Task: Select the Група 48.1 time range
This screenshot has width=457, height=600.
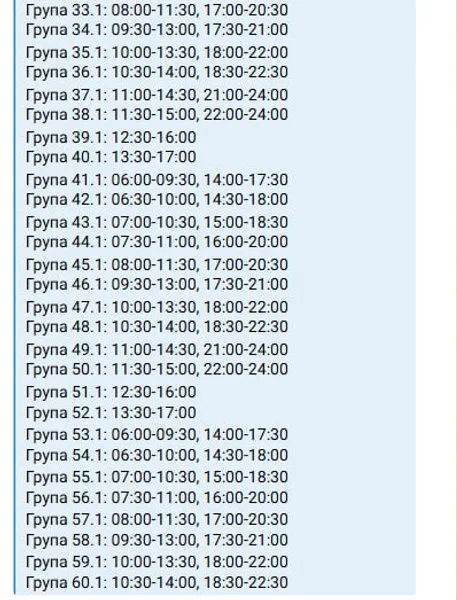Action: (x=157, y=327)
